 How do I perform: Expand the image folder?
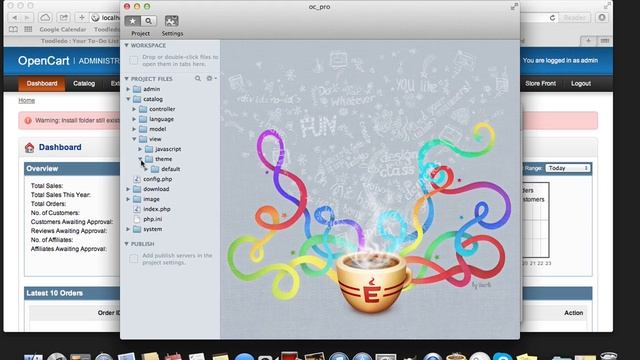[x=128, y=199]
